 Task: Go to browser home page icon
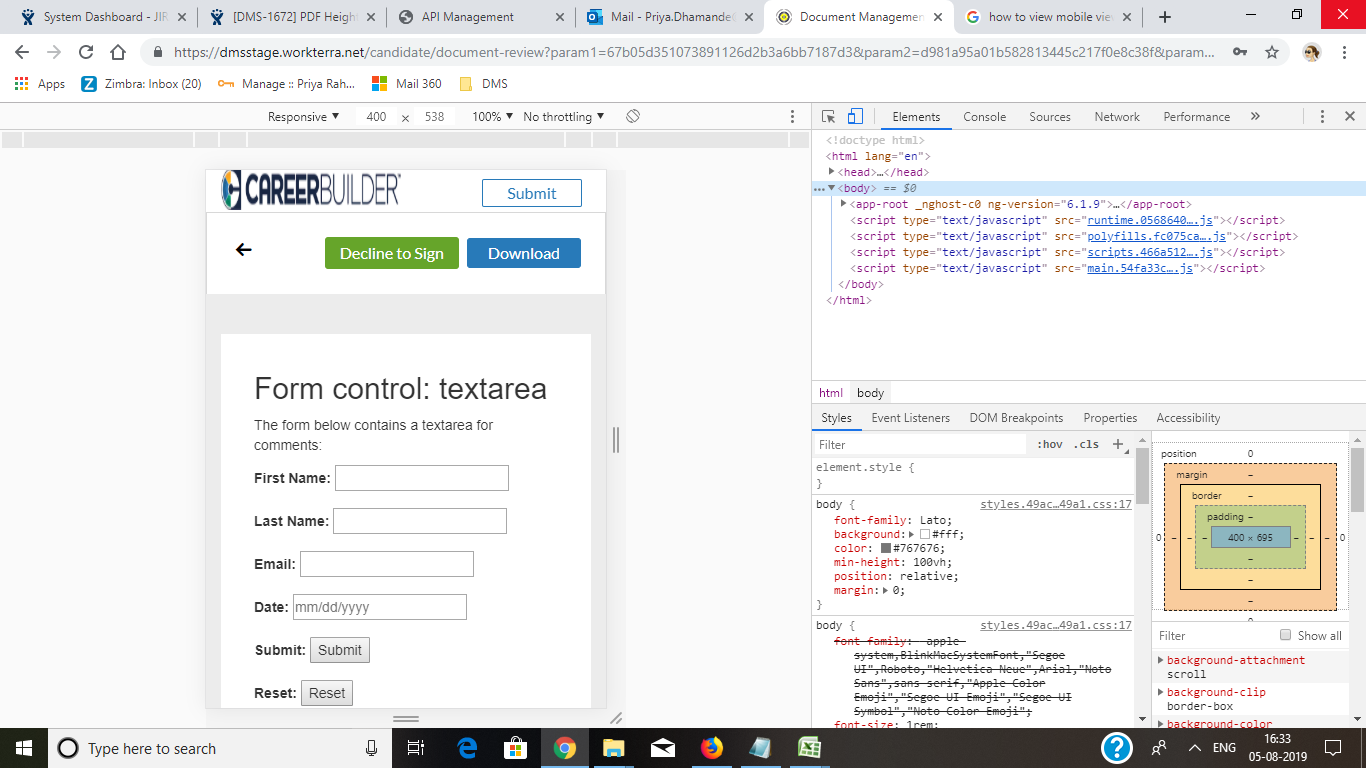(x=118, y=52)
